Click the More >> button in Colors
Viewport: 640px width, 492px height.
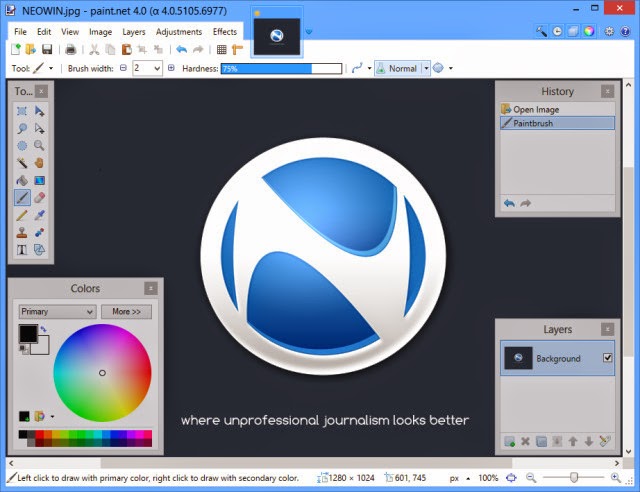[x=127, y=312]
